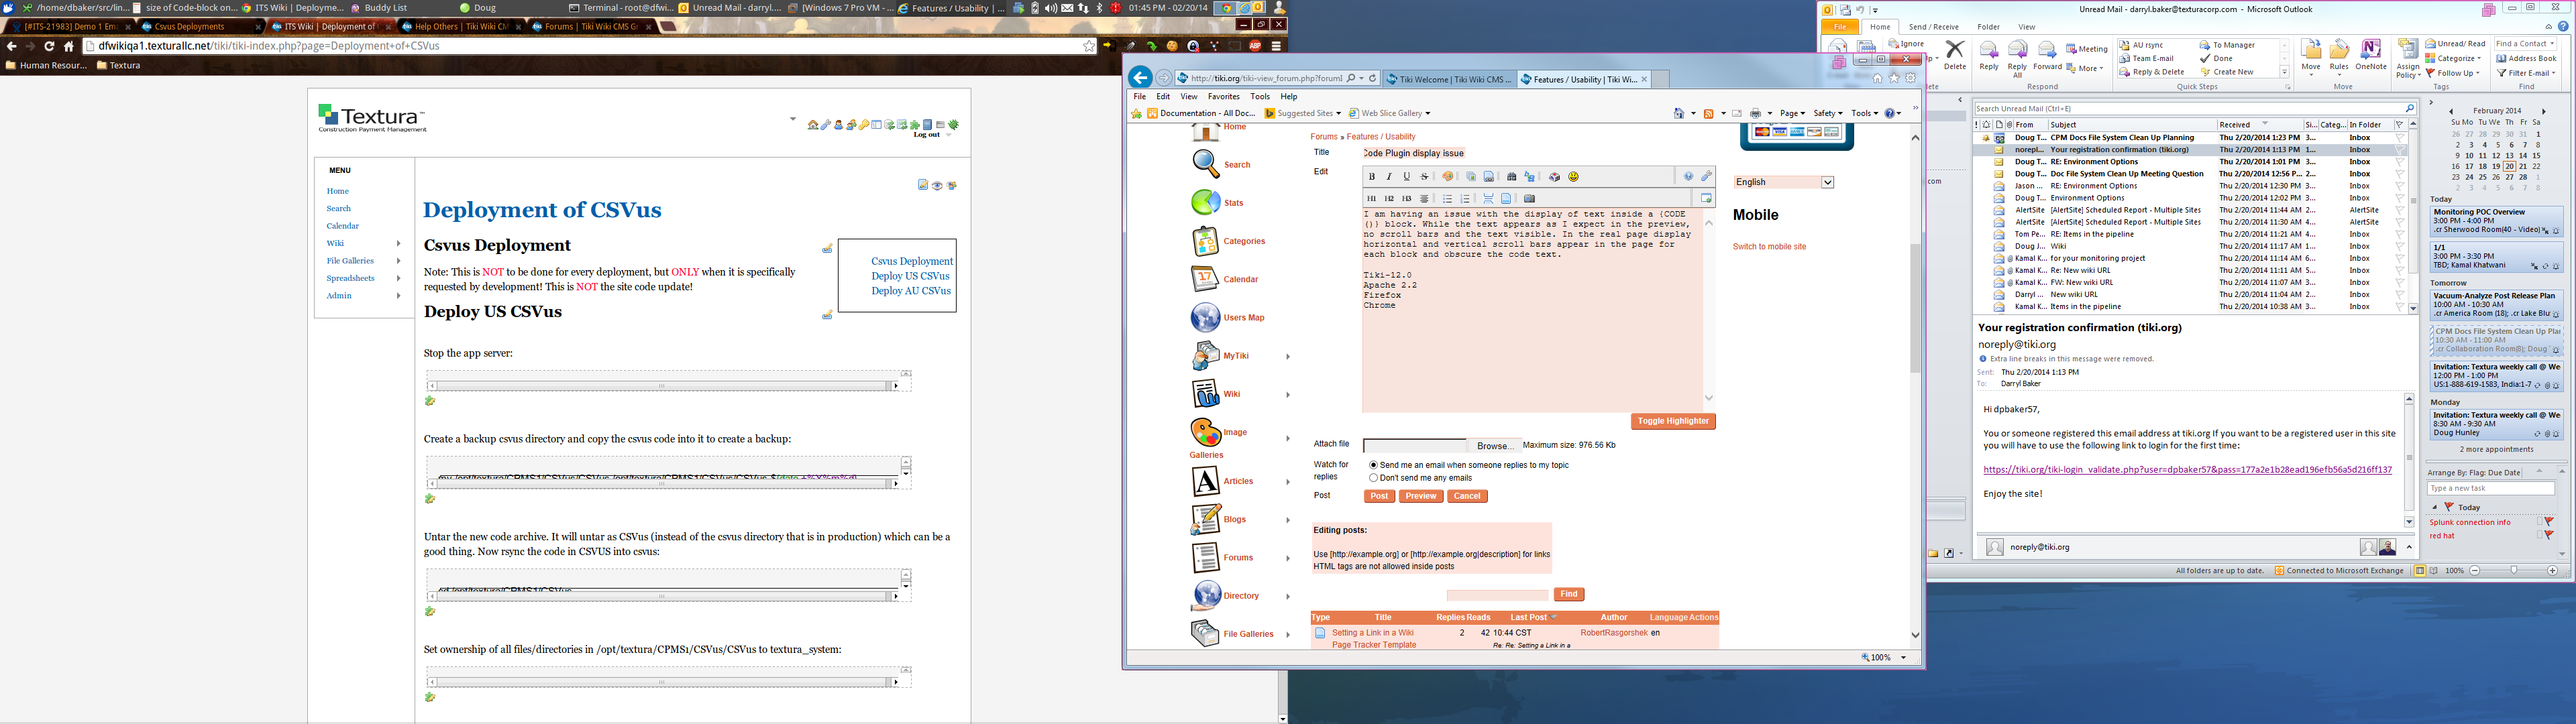Screen dimensions: 2576x724
Task: Check the 'red hat' task checkbox
Action: pos(2539,535)
